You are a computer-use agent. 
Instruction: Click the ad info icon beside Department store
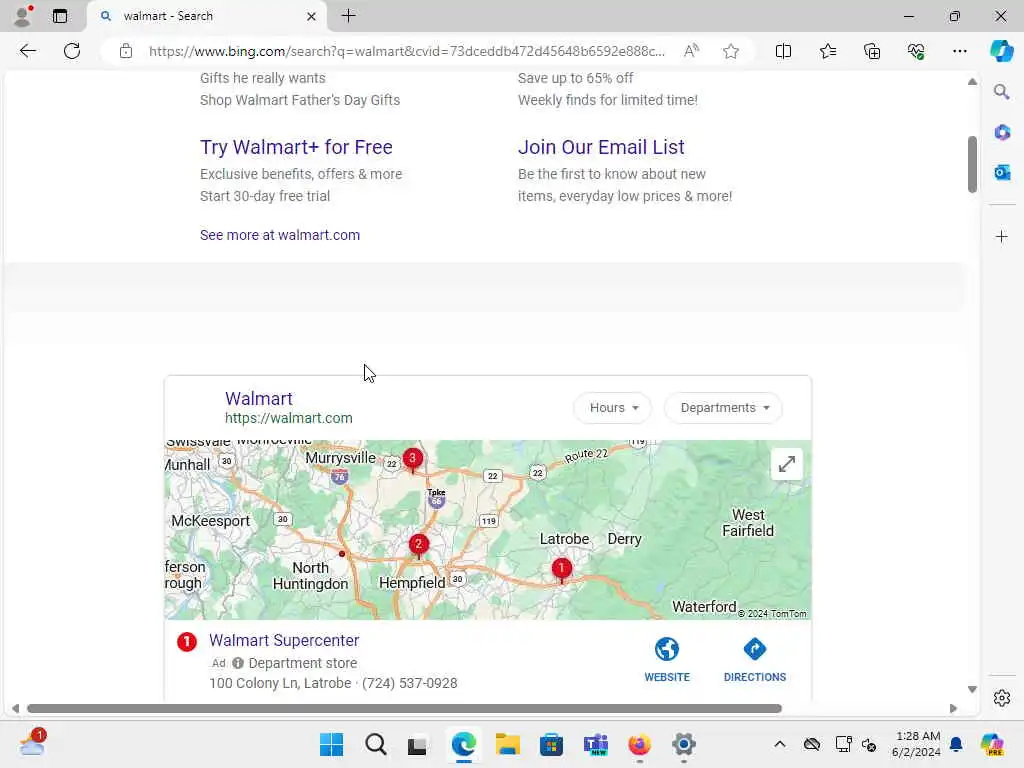238,663
